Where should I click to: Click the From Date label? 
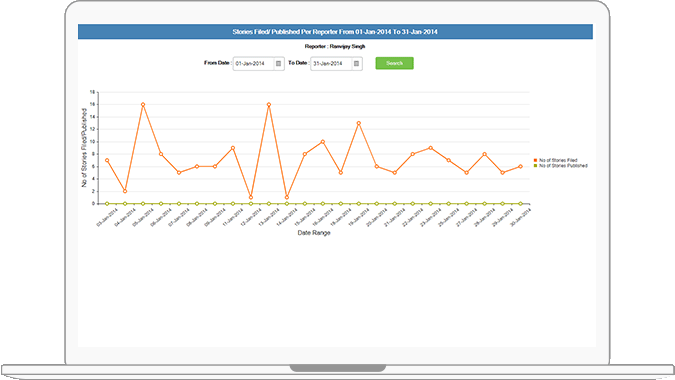(217, 63)
